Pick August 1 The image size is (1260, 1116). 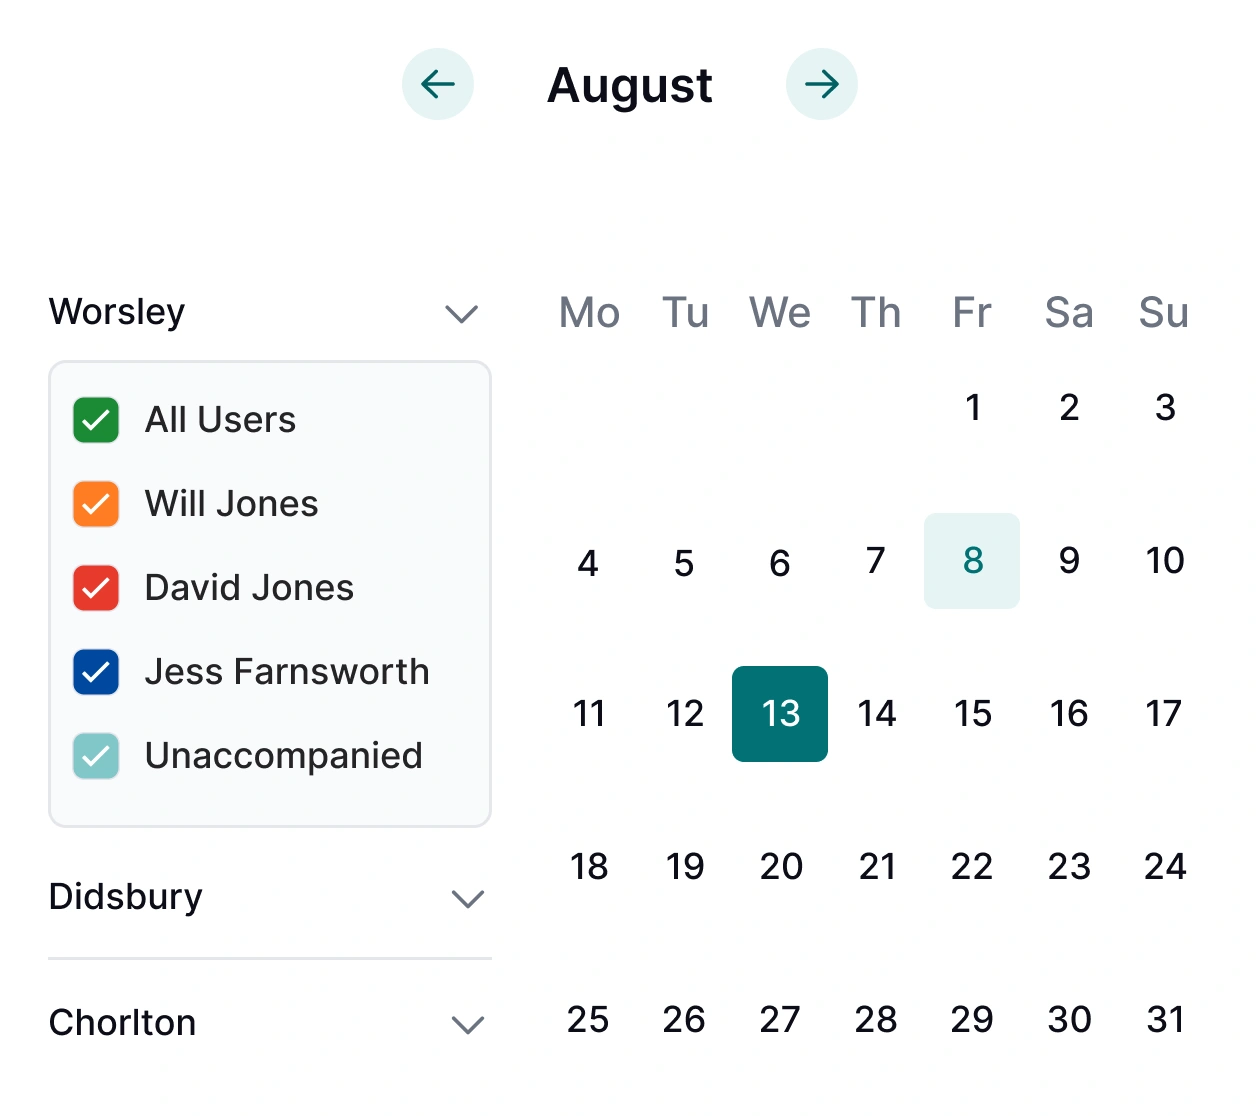(x=971, y=407)
